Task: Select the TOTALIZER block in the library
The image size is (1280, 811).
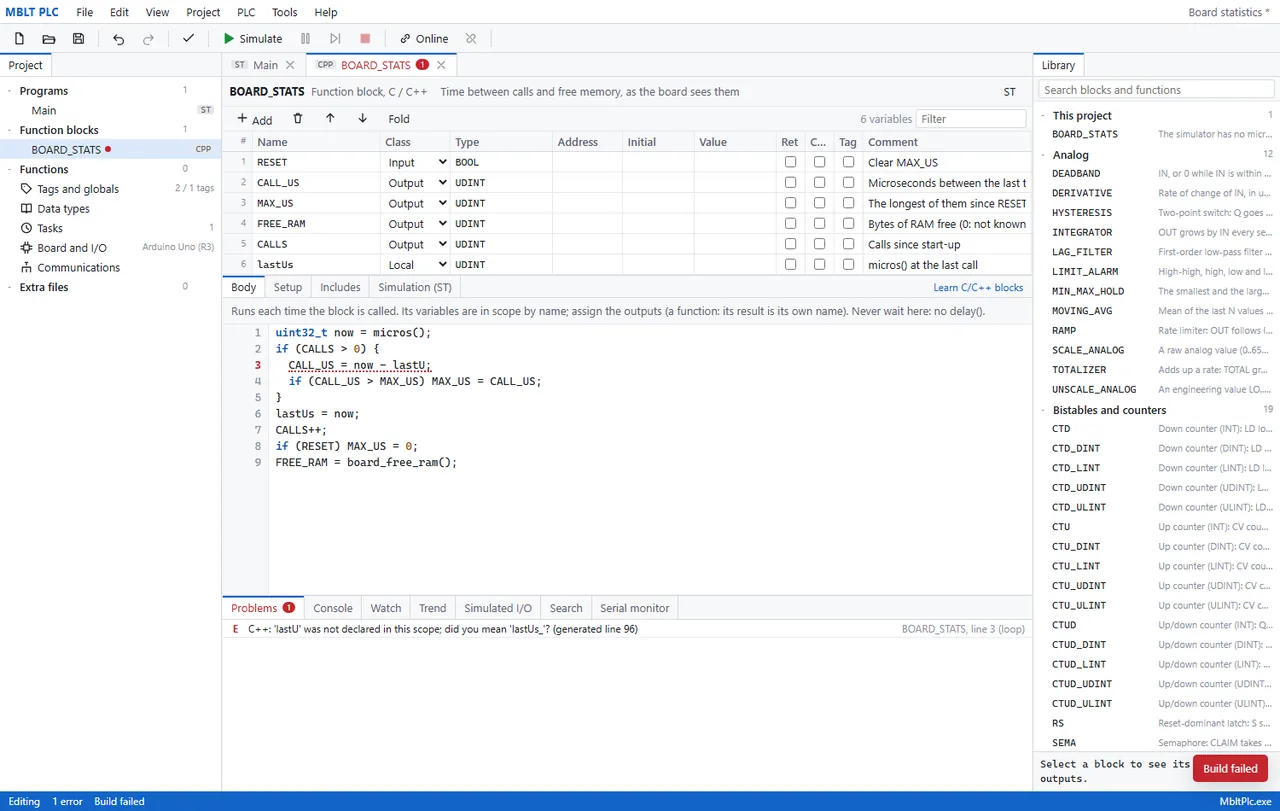Action: coord(1156,370)
